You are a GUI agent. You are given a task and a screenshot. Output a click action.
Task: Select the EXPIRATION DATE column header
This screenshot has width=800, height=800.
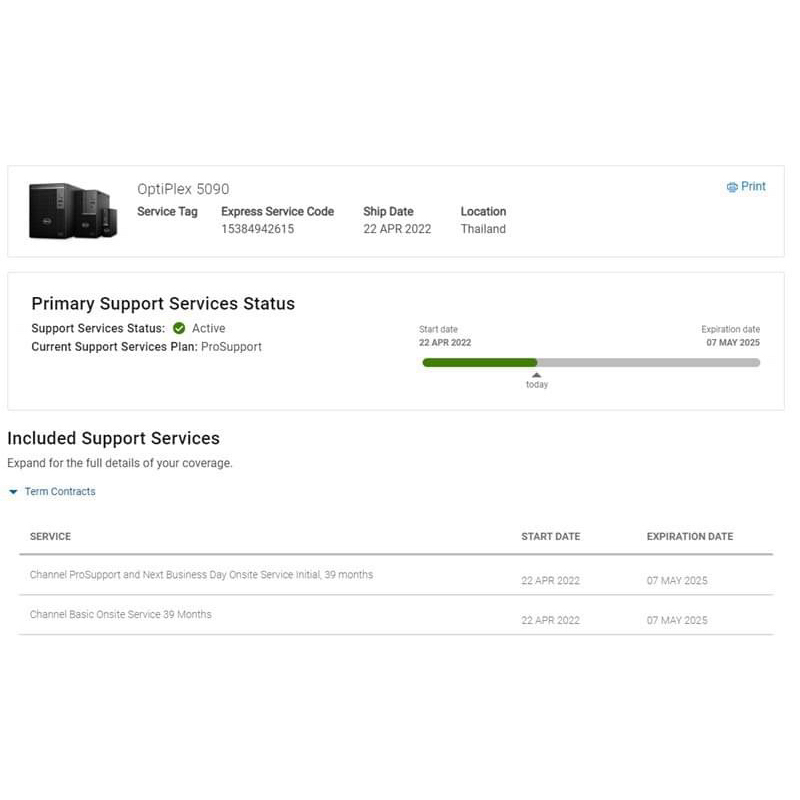click(689, 537)
